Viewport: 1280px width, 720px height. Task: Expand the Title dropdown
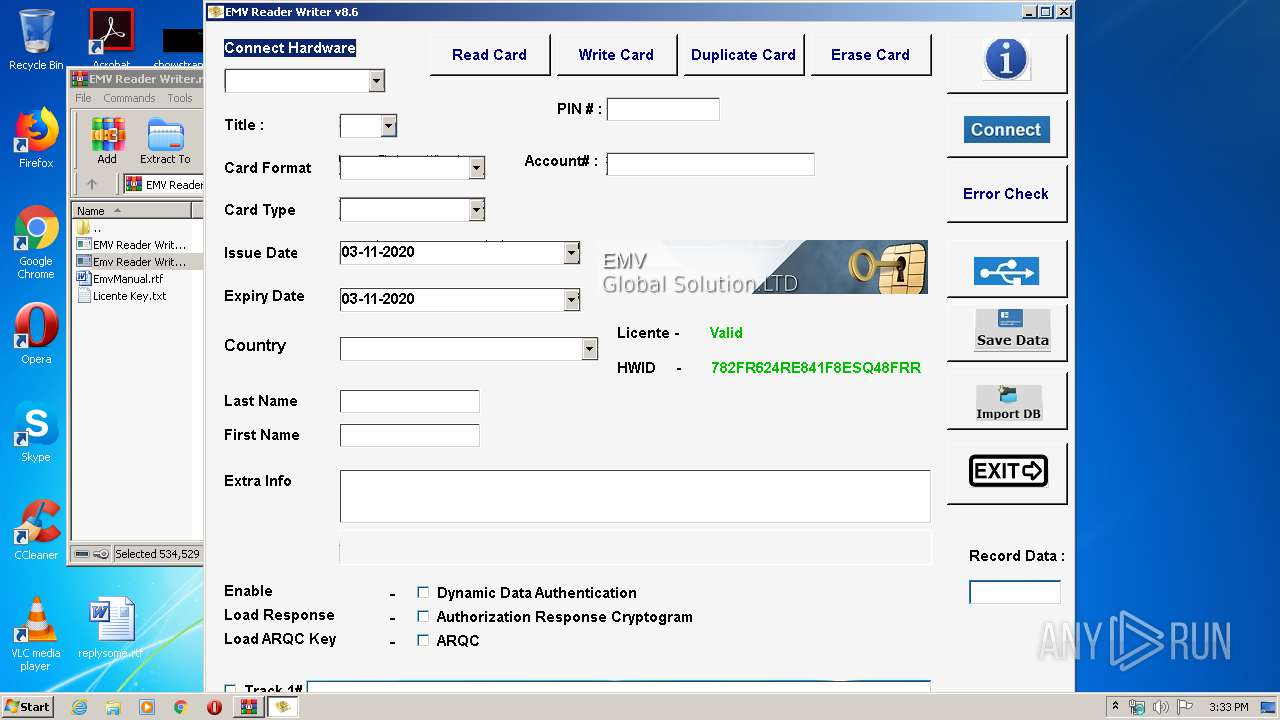pos(388,126)
